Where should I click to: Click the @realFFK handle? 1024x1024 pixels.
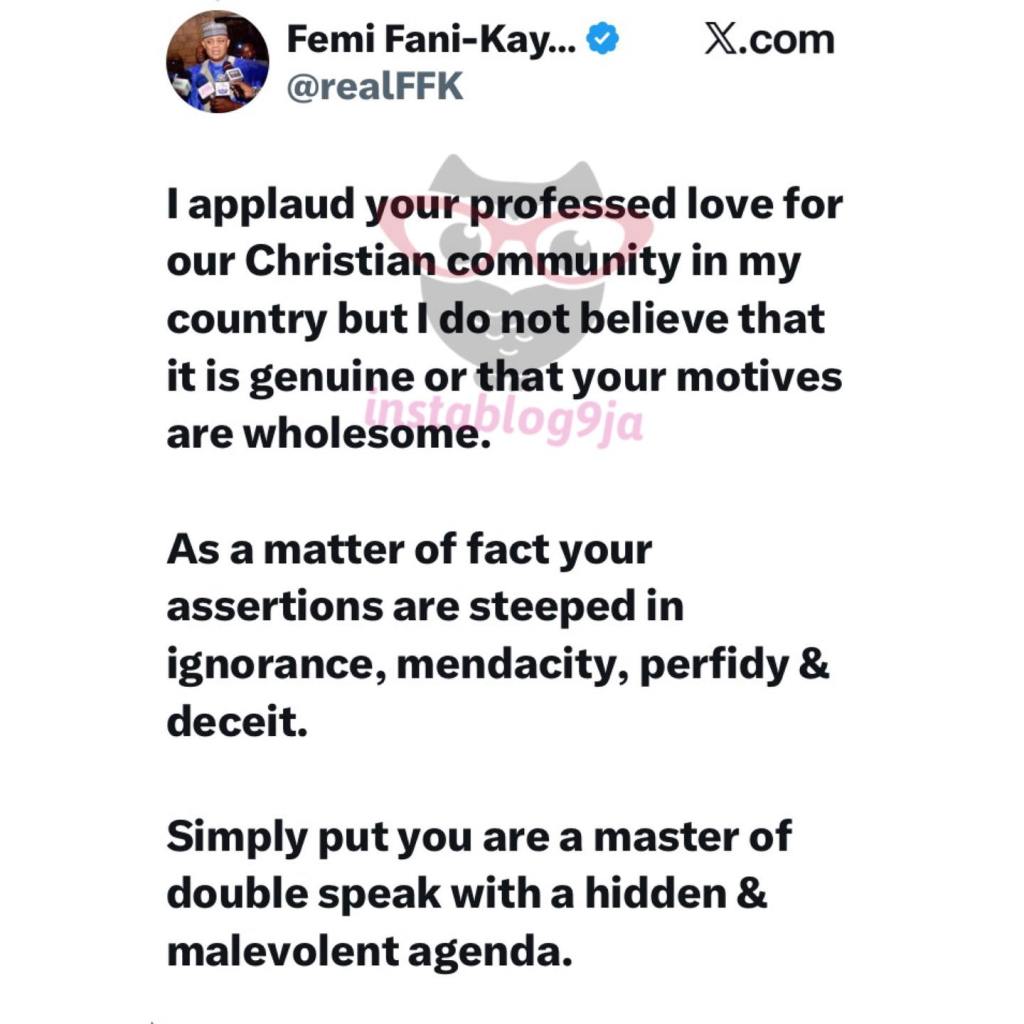(375, 87)
